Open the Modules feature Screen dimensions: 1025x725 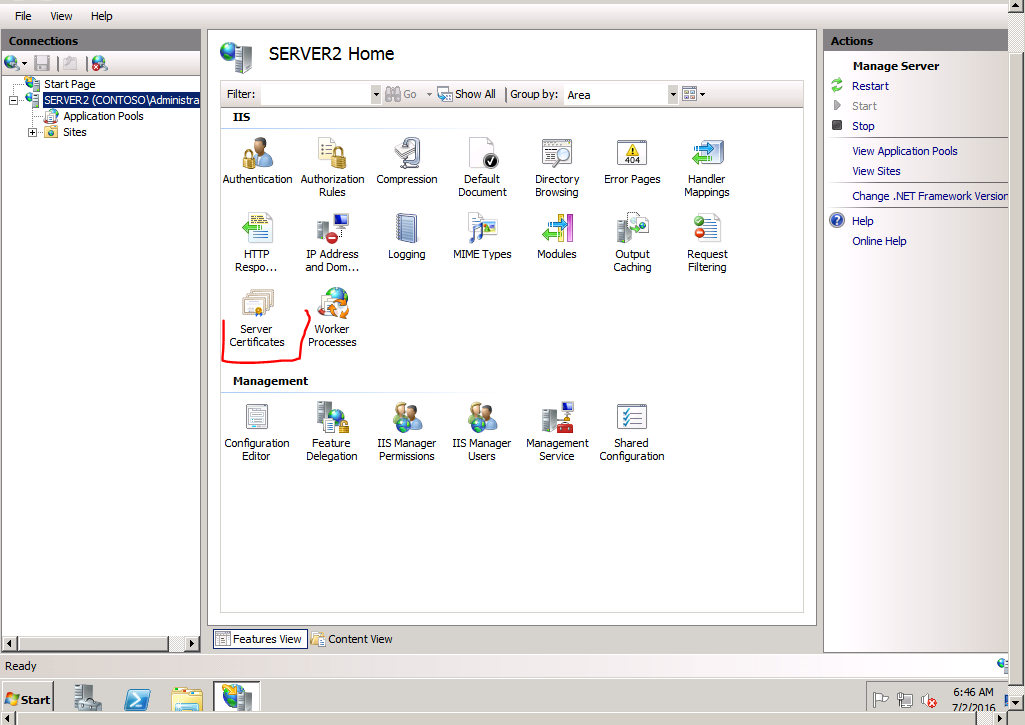point(557,237)
